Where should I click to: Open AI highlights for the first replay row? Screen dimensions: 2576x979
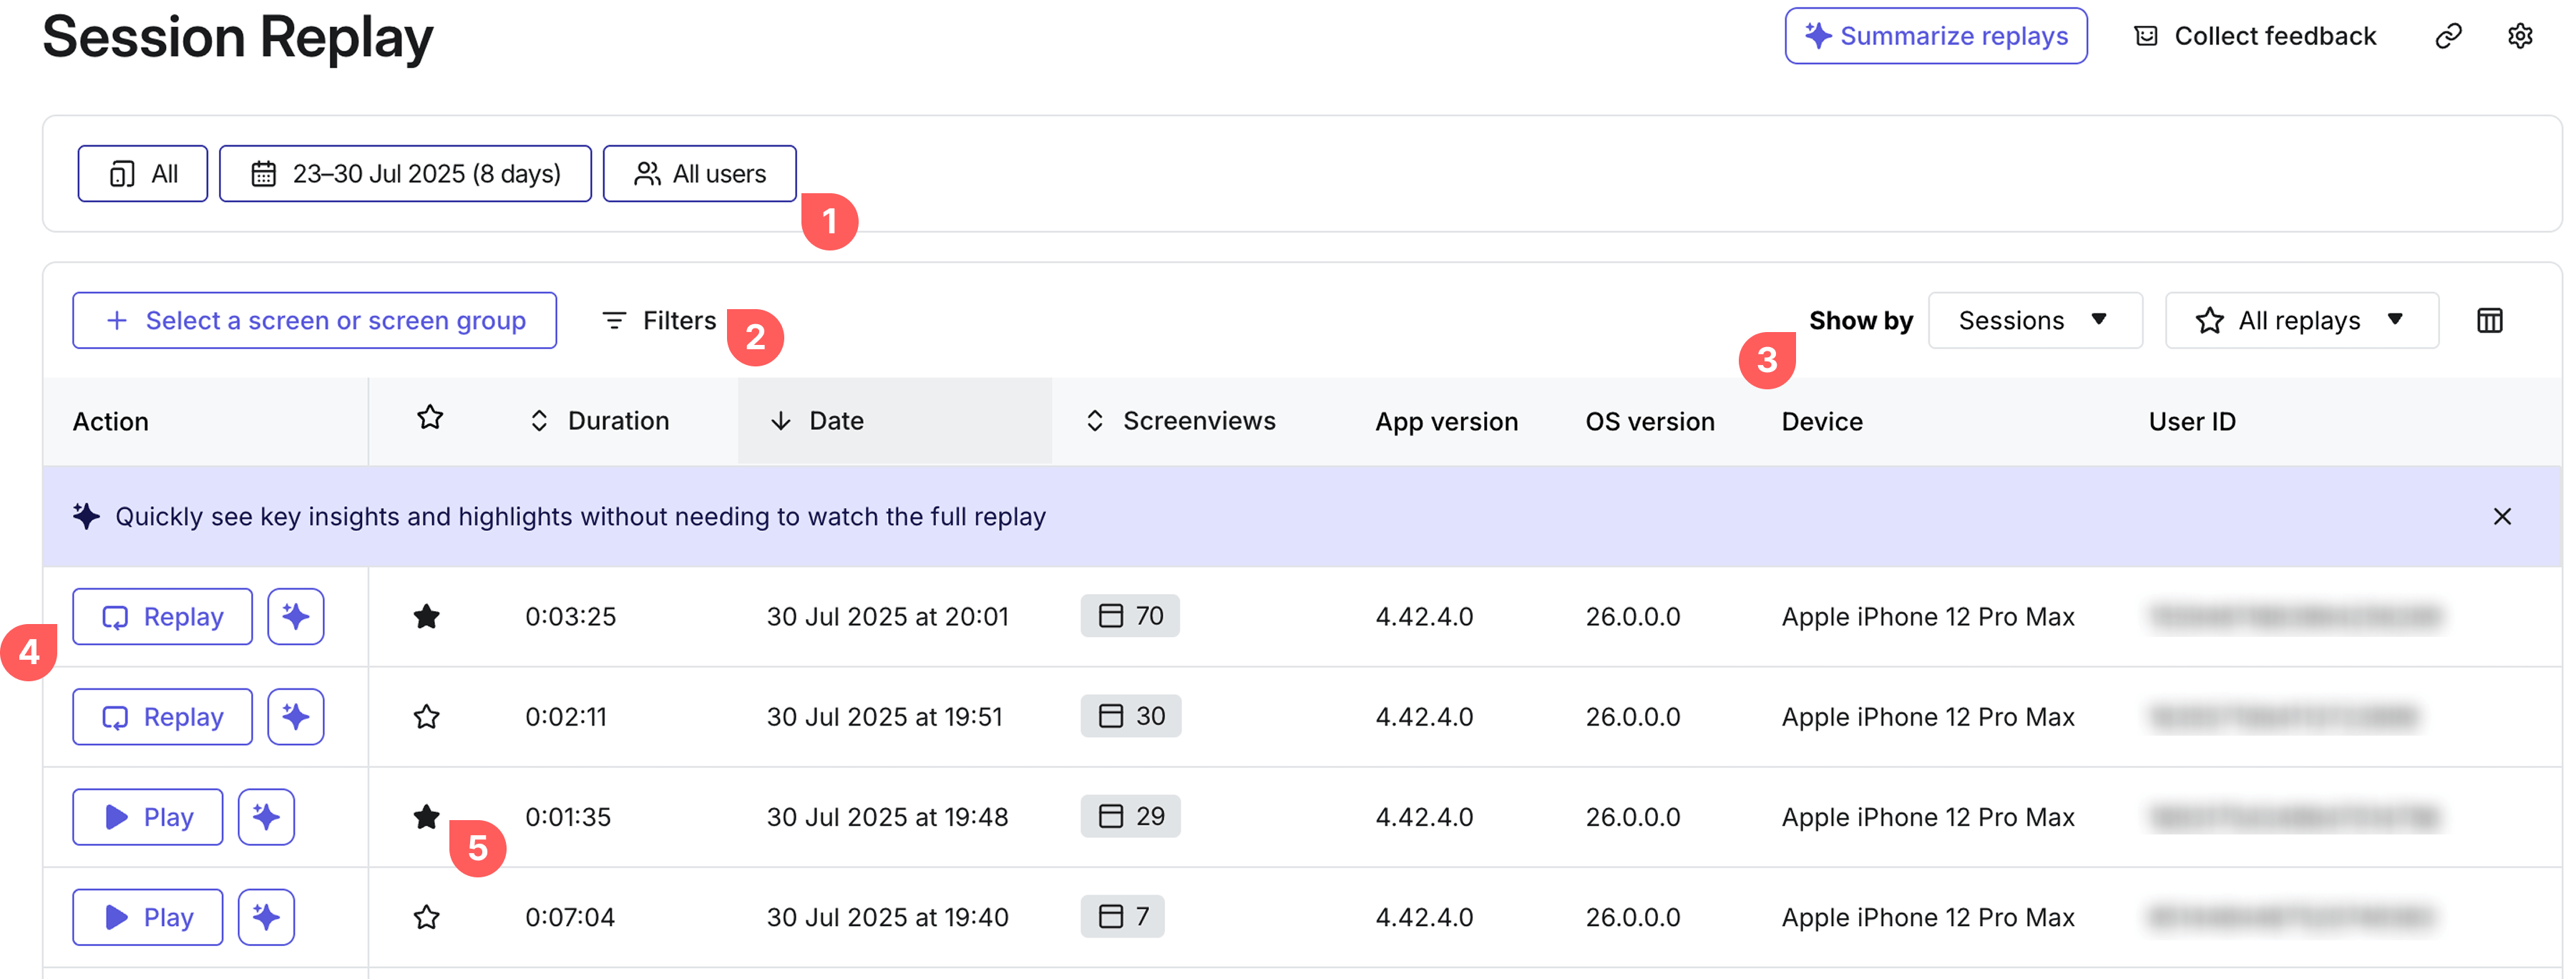tap(296, 616)
